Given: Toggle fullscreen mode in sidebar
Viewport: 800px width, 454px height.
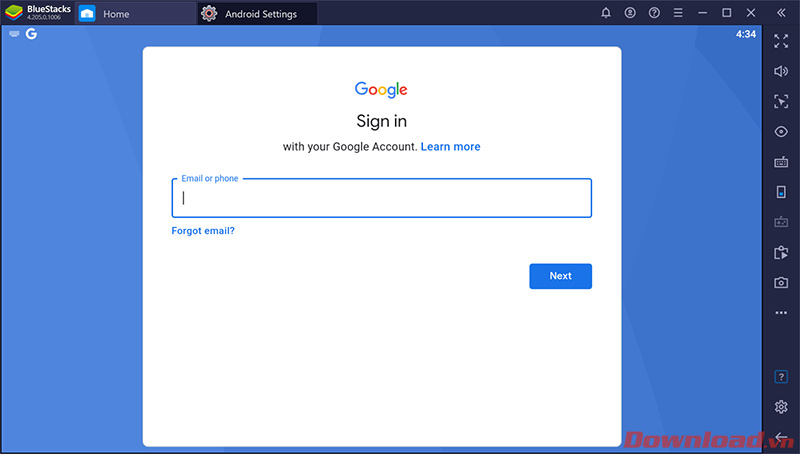Looking at the screenshot, I should (x=781, y=40).
